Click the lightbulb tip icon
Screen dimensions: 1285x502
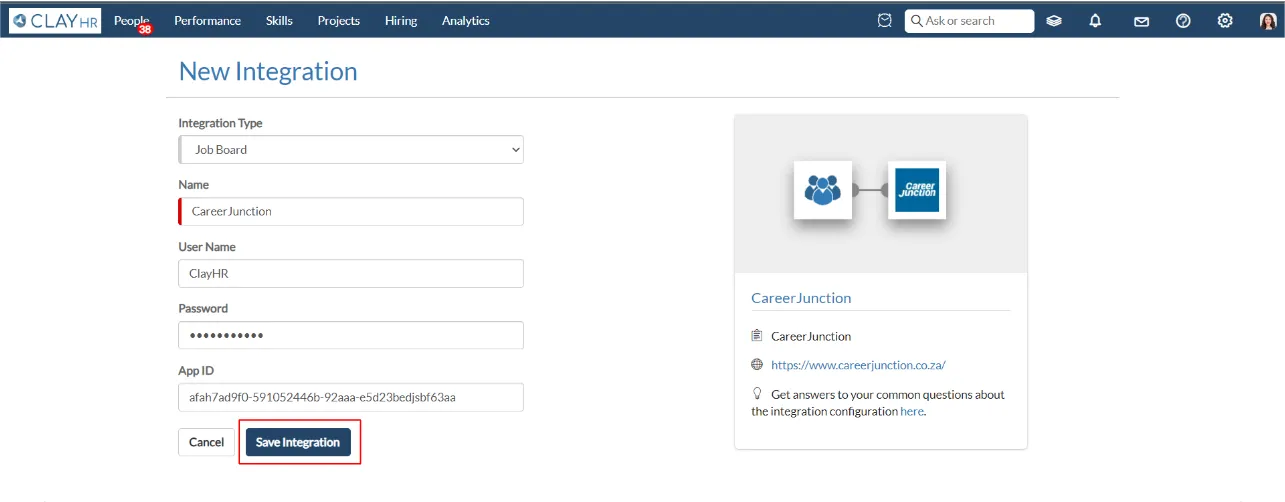click(757, 394)
